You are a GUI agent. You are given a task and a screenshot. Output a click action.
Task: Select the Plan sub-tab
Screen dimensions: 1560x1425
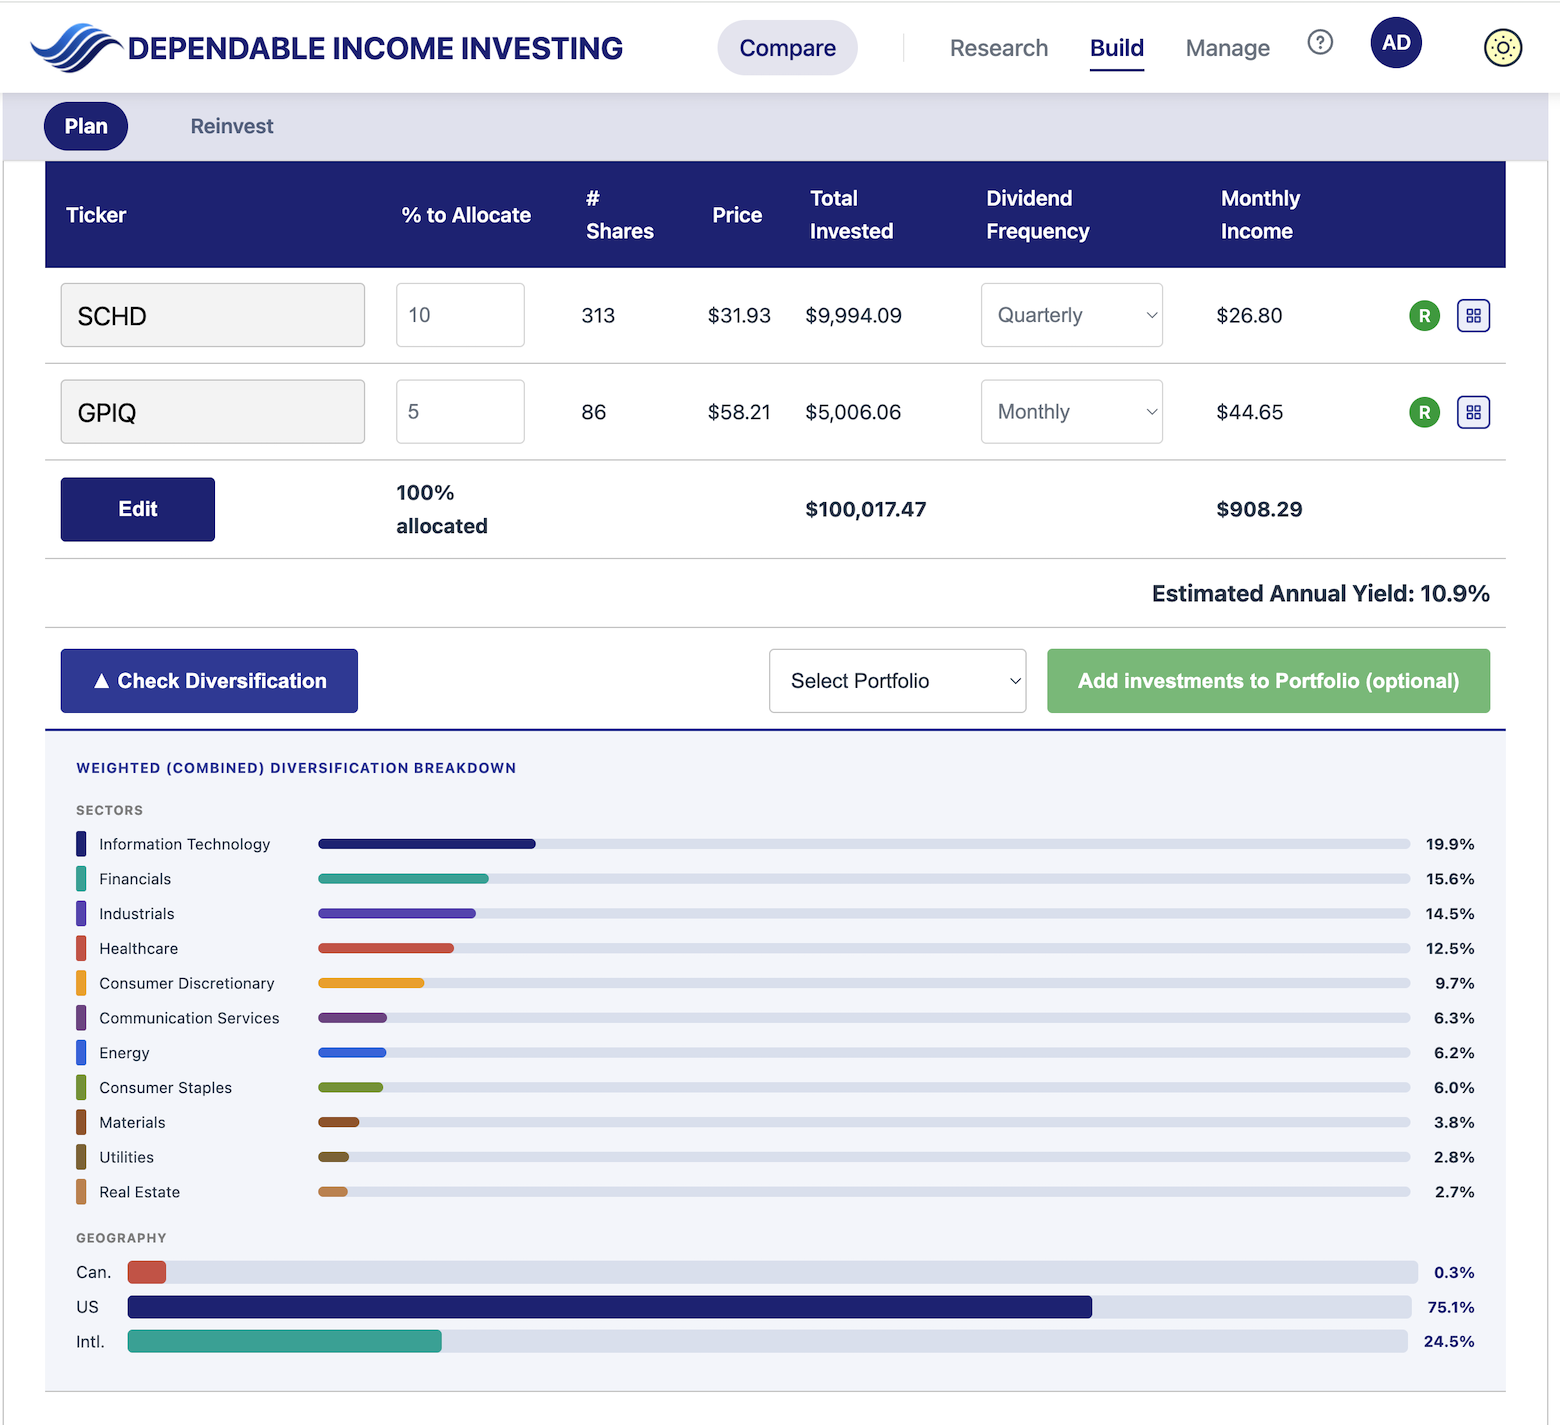tap(86, 126)
